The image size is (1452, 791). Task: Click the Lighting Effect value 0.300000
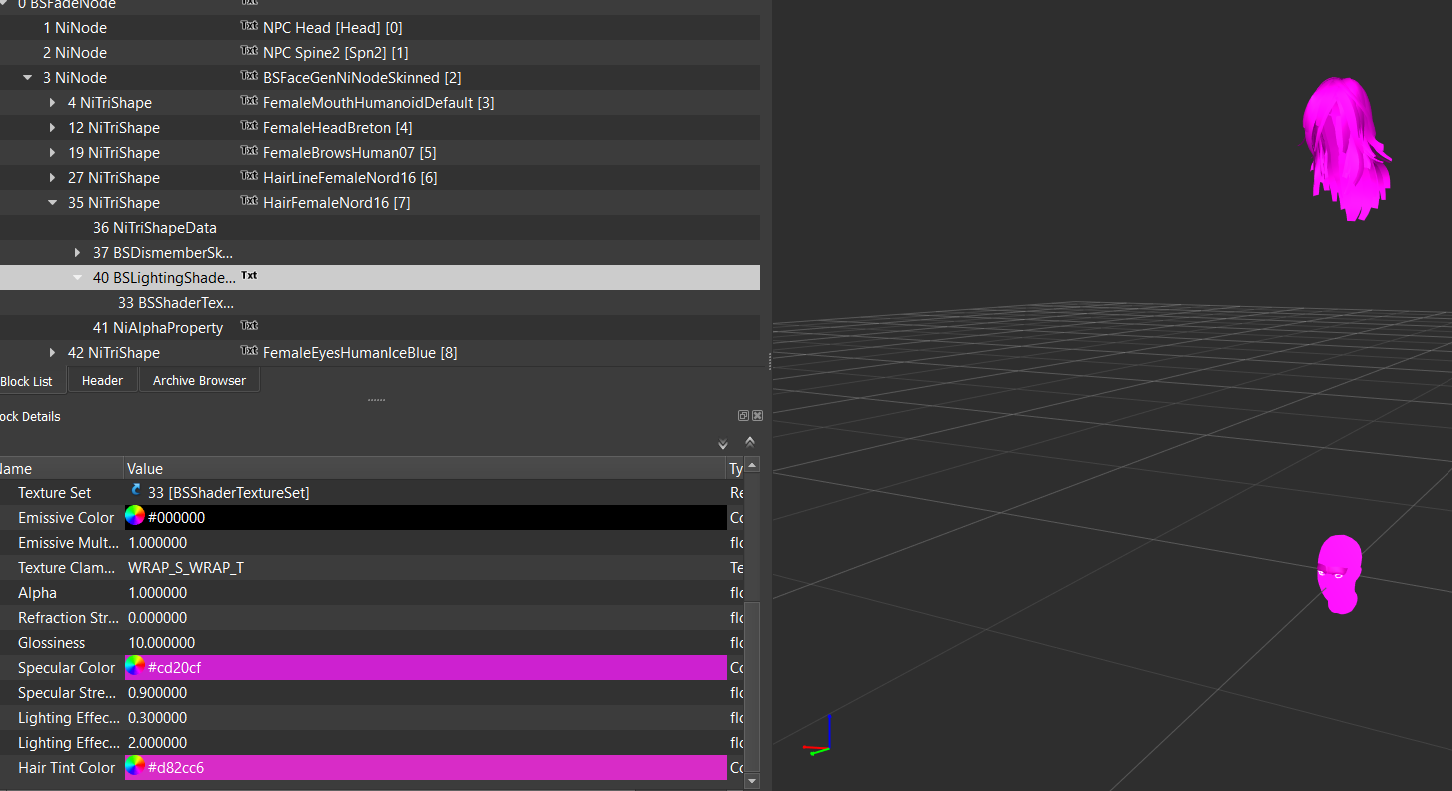[158, 717]
